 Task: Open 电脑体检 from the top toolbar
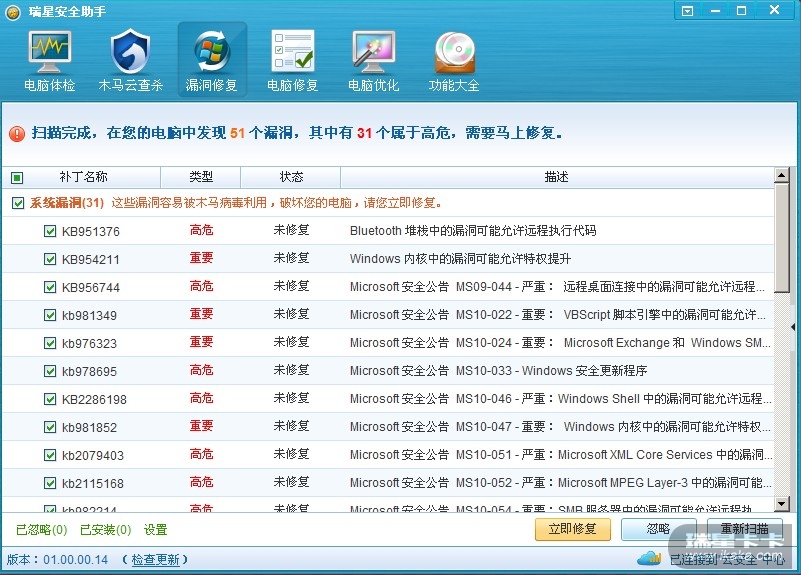[49, 61]
